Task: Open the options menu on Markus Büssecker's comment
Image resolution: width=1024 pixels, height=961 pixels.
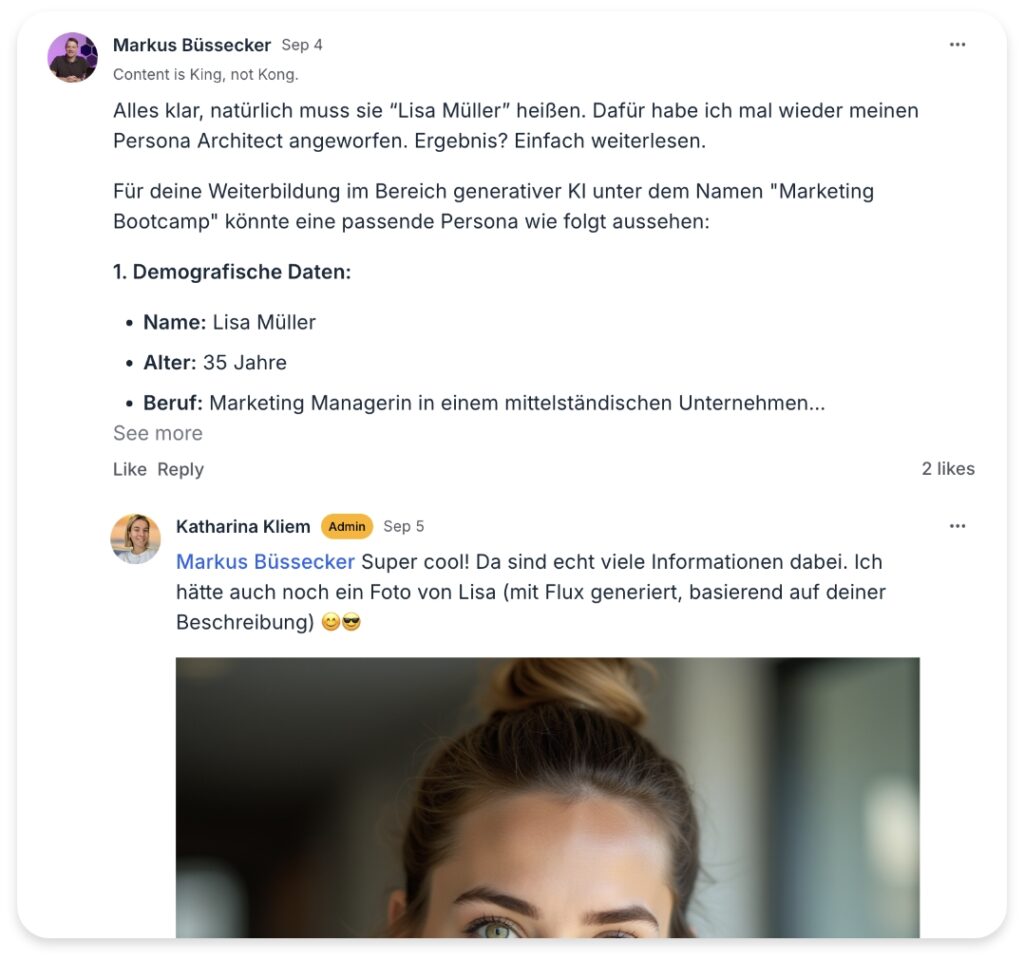Action: pos(957,44)
